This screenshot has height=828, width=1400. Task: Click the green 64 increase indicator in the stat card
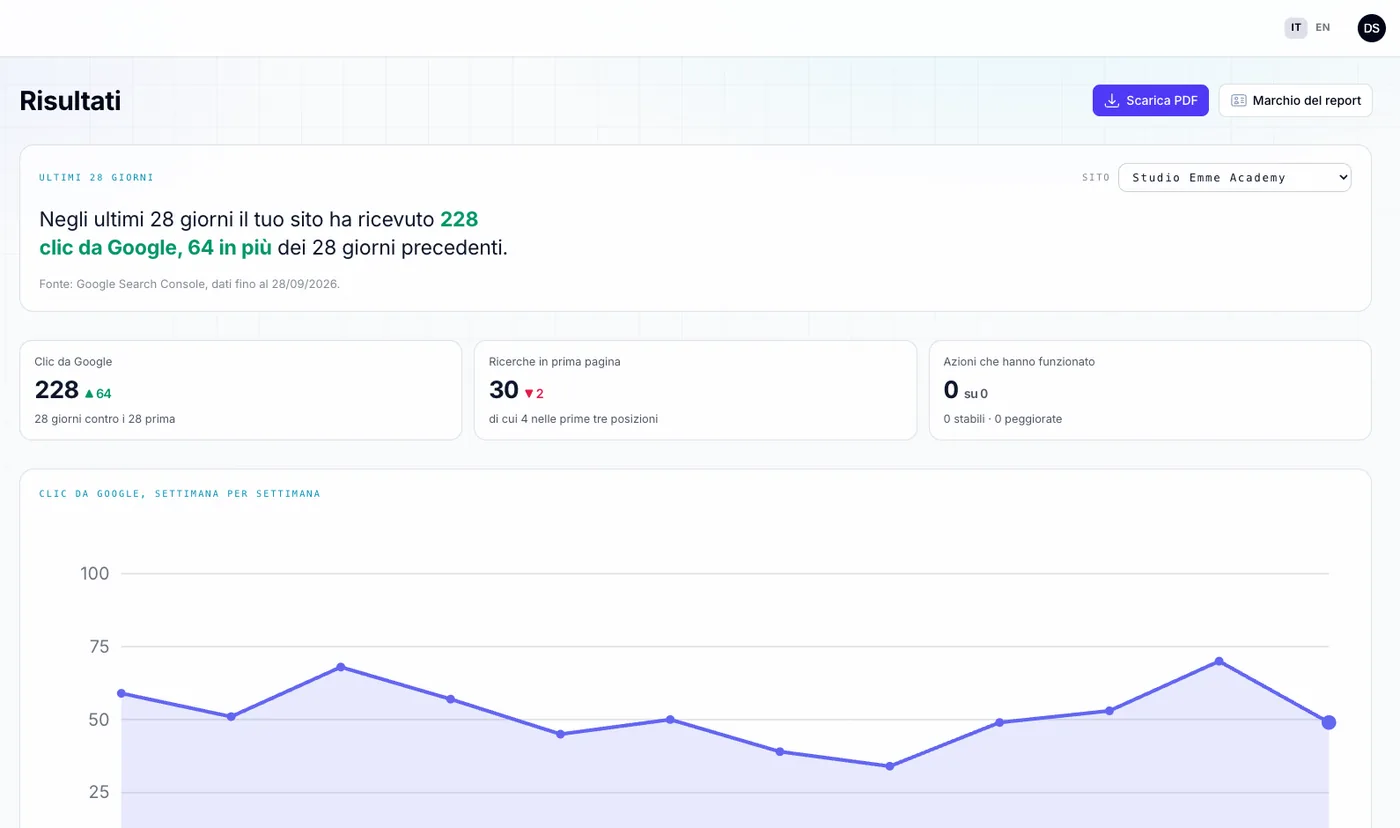[98, 394]
